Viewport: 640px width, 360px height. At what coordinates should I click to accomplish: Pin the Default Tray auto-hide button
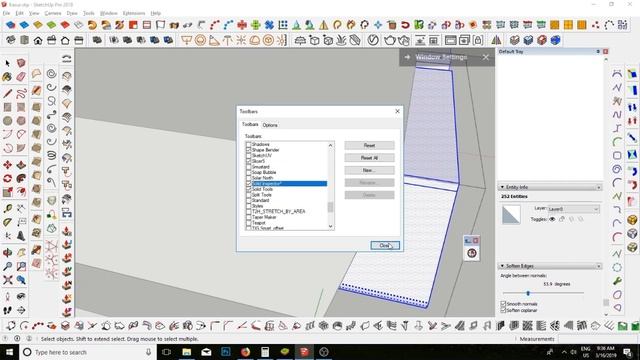[x=598, y=51]
